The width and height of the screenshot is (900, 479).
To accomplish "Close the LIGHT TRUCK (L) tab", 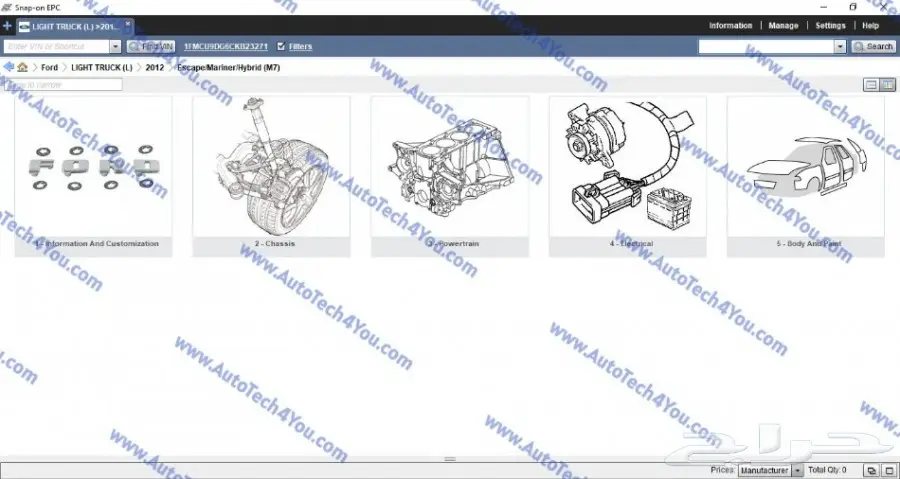I will [127, 24].
